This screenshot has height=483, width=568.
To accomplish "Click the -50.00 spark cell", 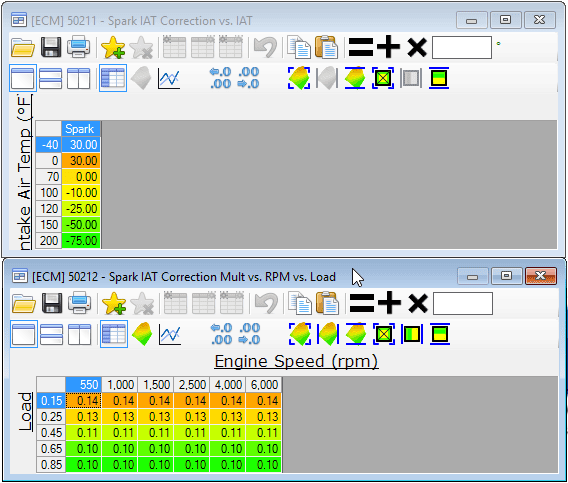I will click(x=81, y=225).
